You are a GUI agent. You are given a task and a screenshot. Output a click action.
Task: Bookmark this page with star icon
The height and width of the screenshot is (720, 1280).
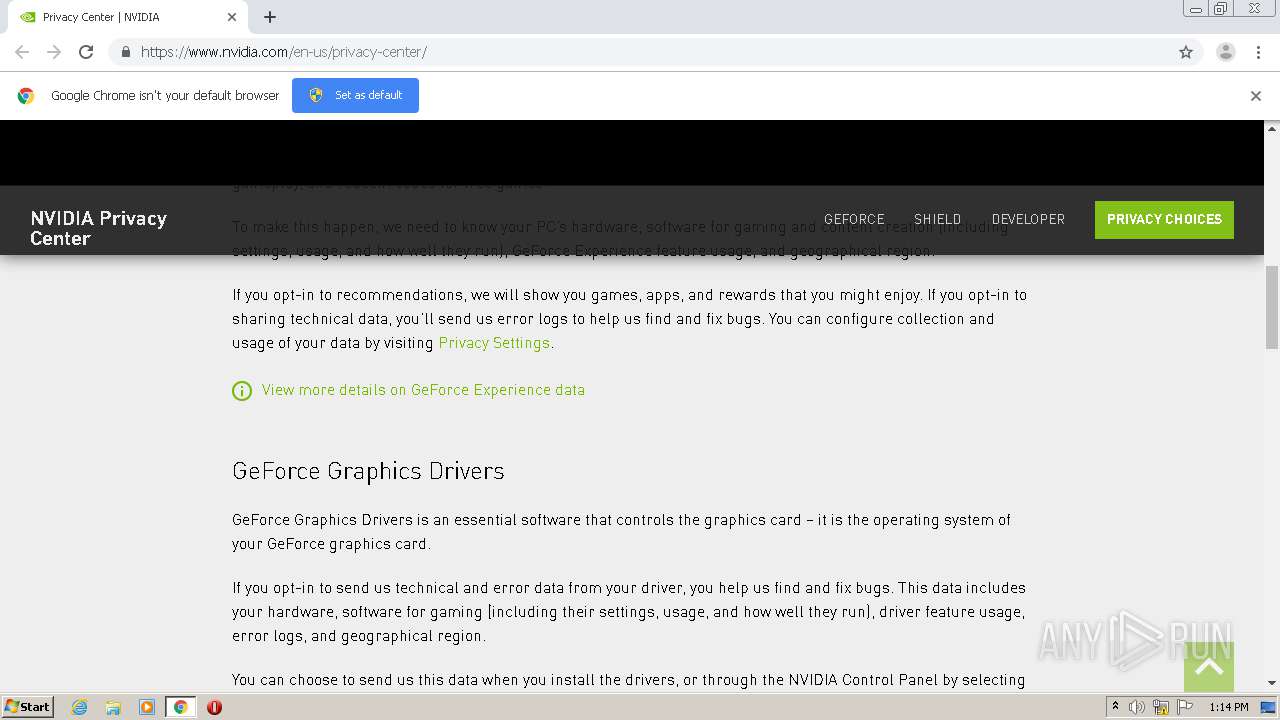pos(1186,52)
